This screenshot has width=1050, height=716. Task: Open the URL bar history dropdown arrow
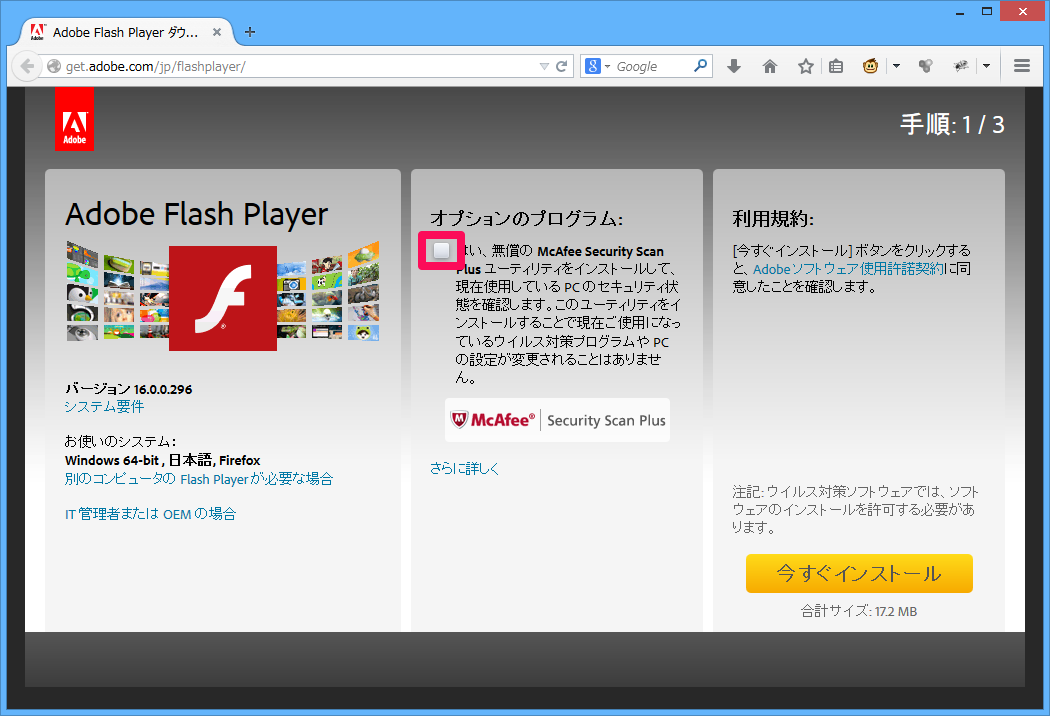[544, 67]
